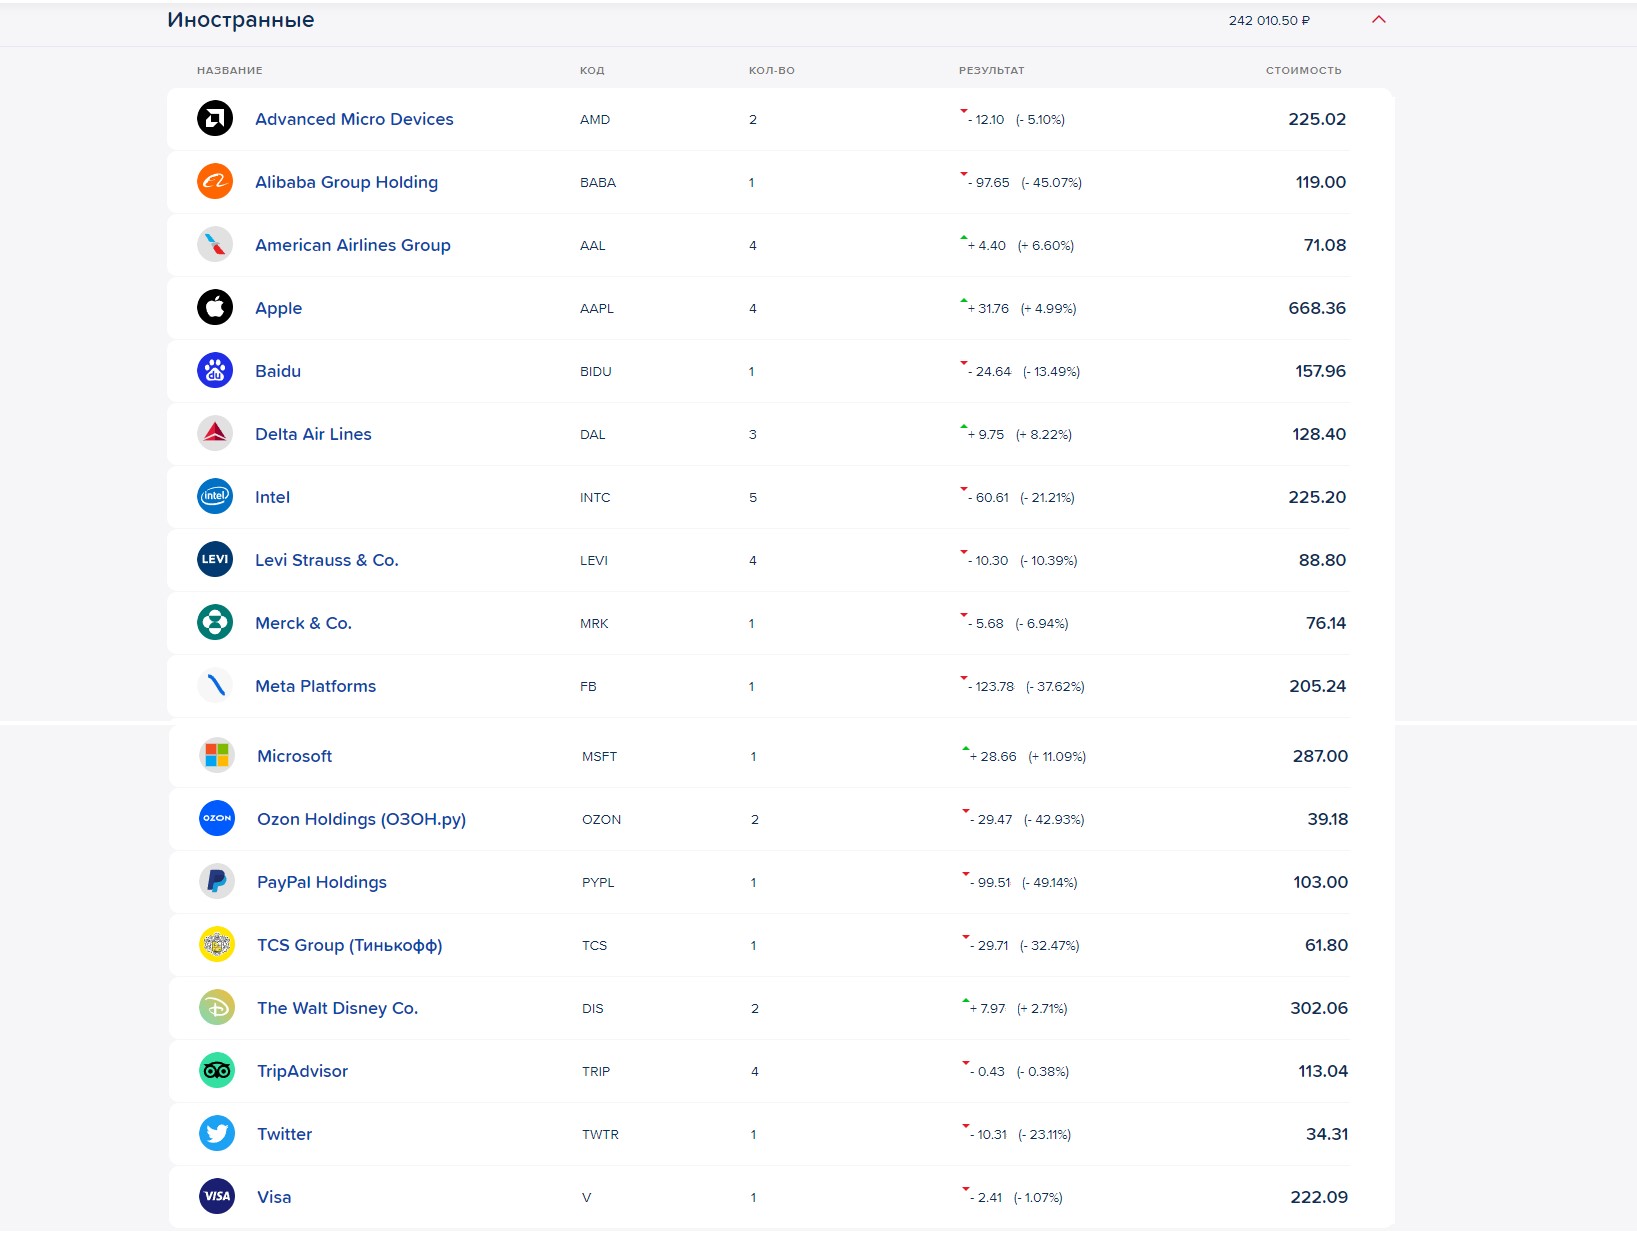Open the Intel stock name link
This screenshot has height=1233, width=1637.
tap(272, 497)
